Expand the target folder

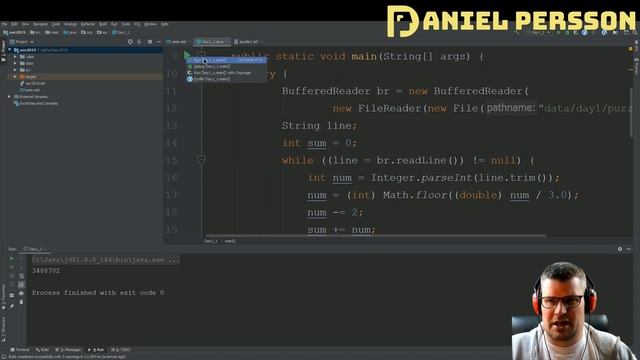click(15, 76)
